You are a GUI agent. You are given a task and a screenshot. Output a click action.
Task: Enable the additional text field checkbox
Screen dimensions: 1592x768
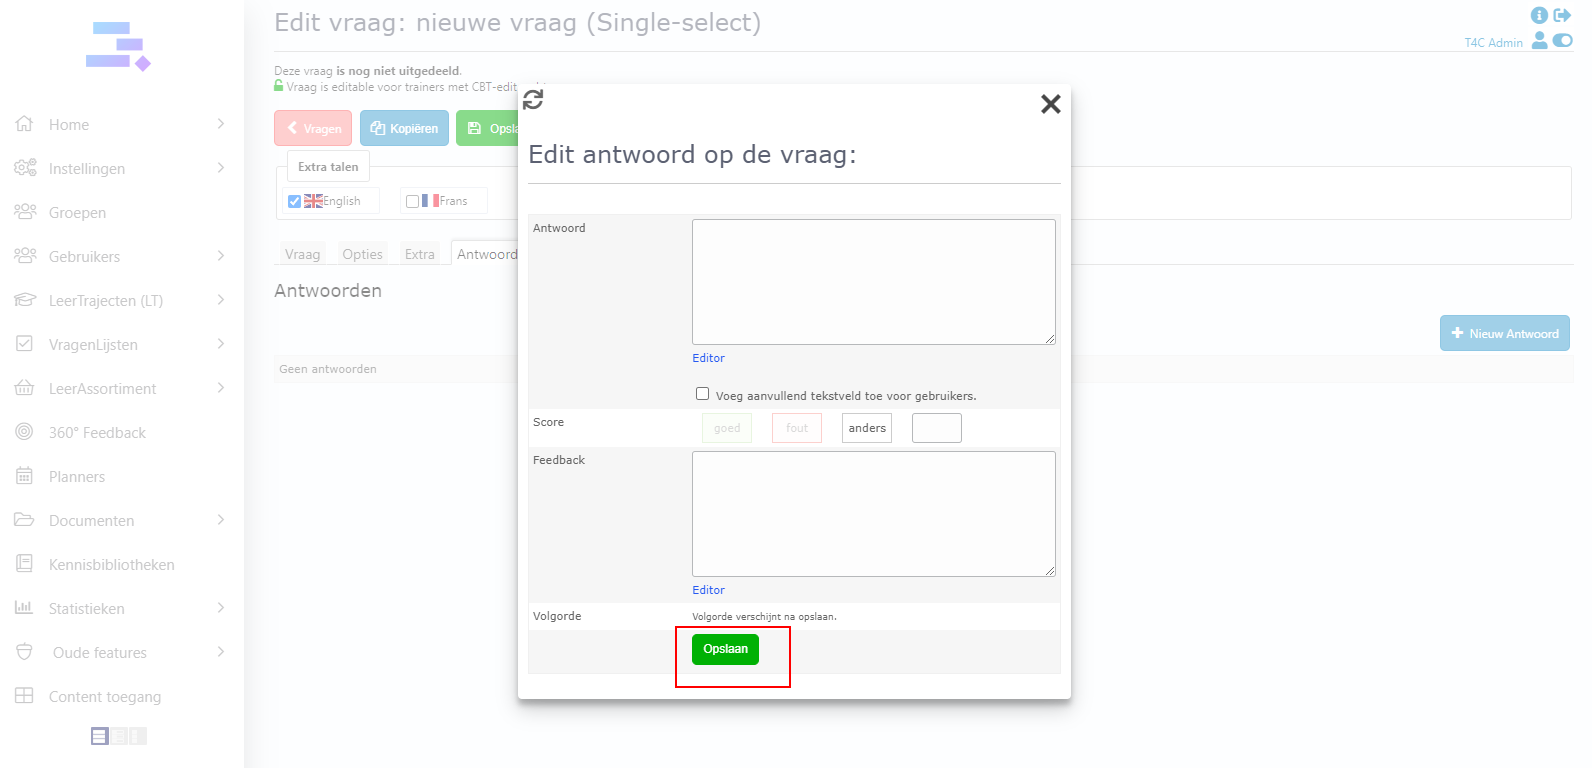click(x=702, y=394)
